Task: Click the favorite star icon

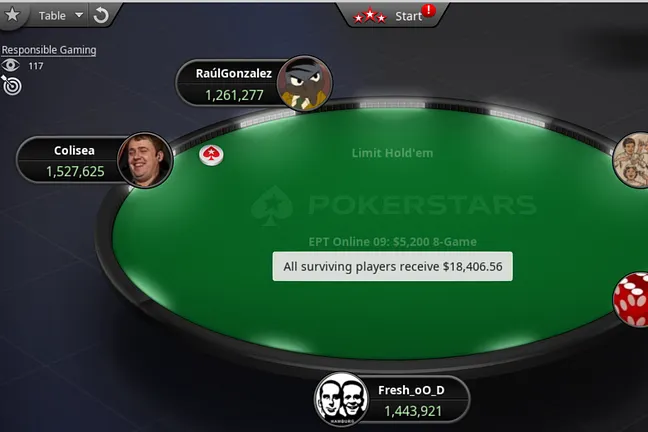Action: coord(12,15)
